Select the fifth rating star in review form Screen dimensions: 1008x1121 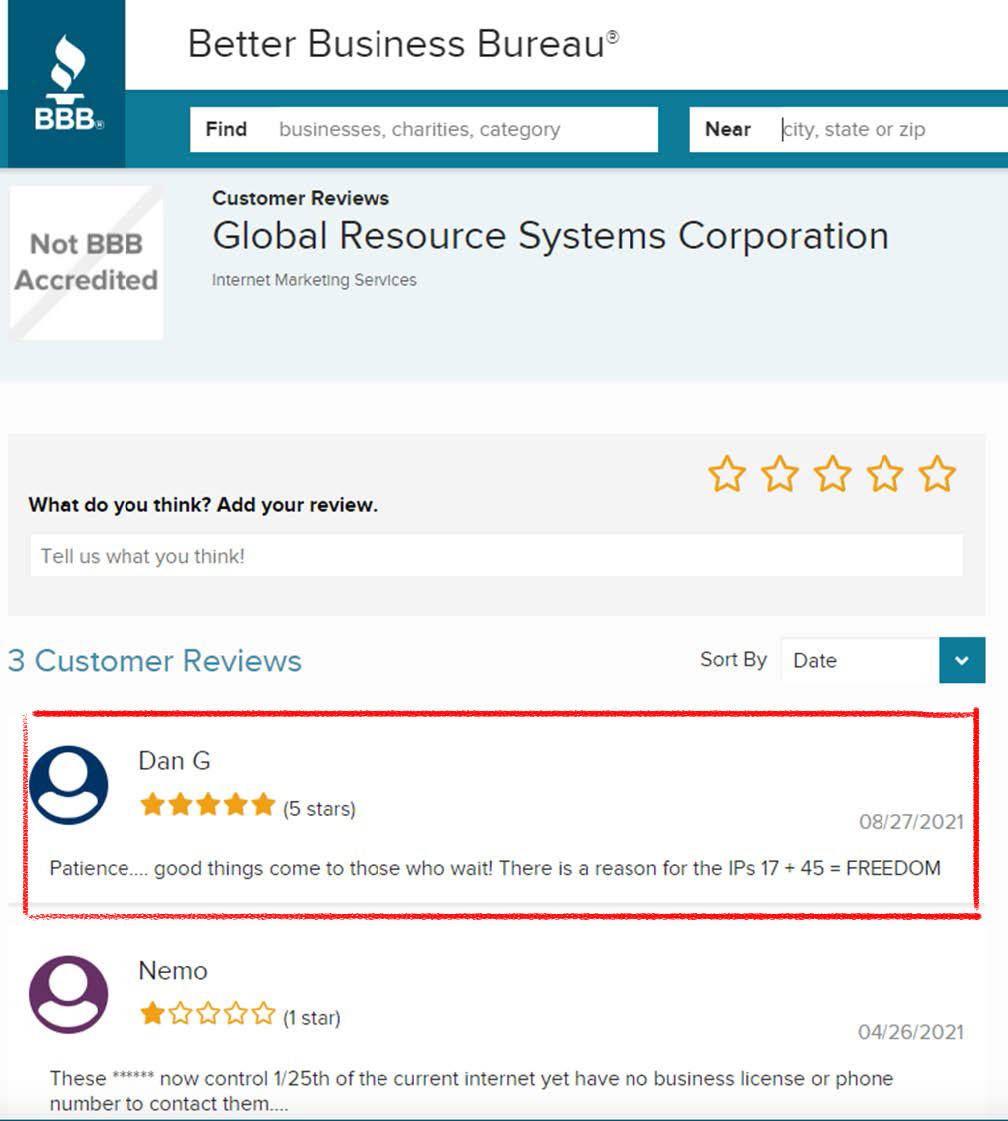(x=937, y=474)
